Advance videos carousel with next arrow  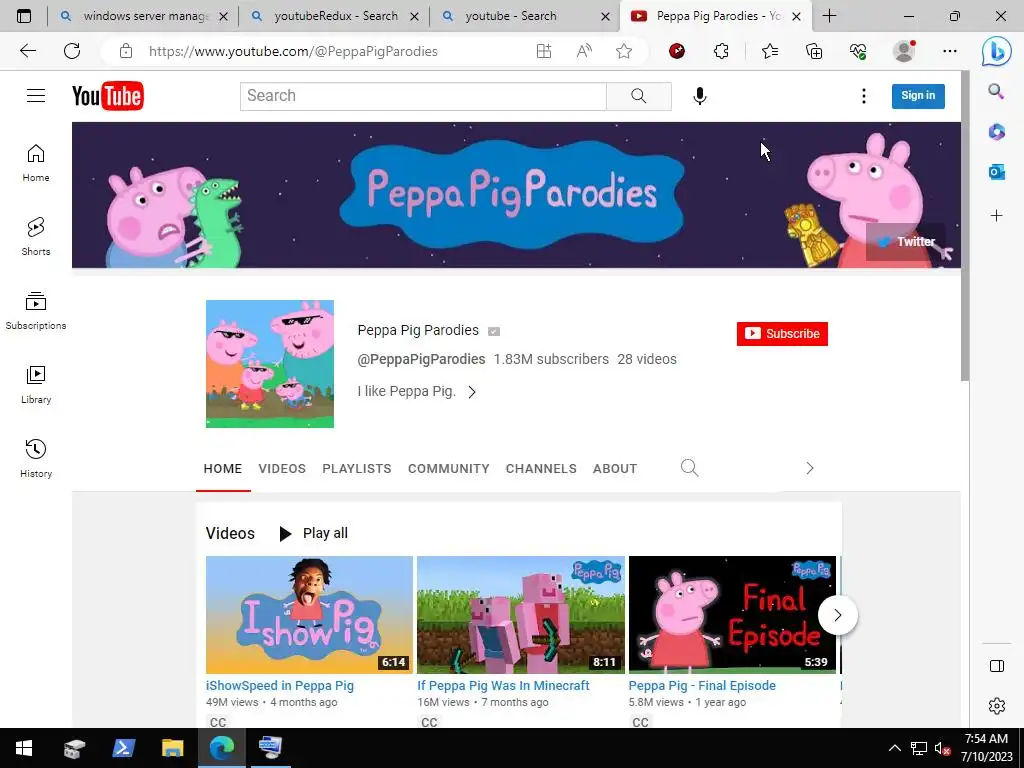click(837, 615)
